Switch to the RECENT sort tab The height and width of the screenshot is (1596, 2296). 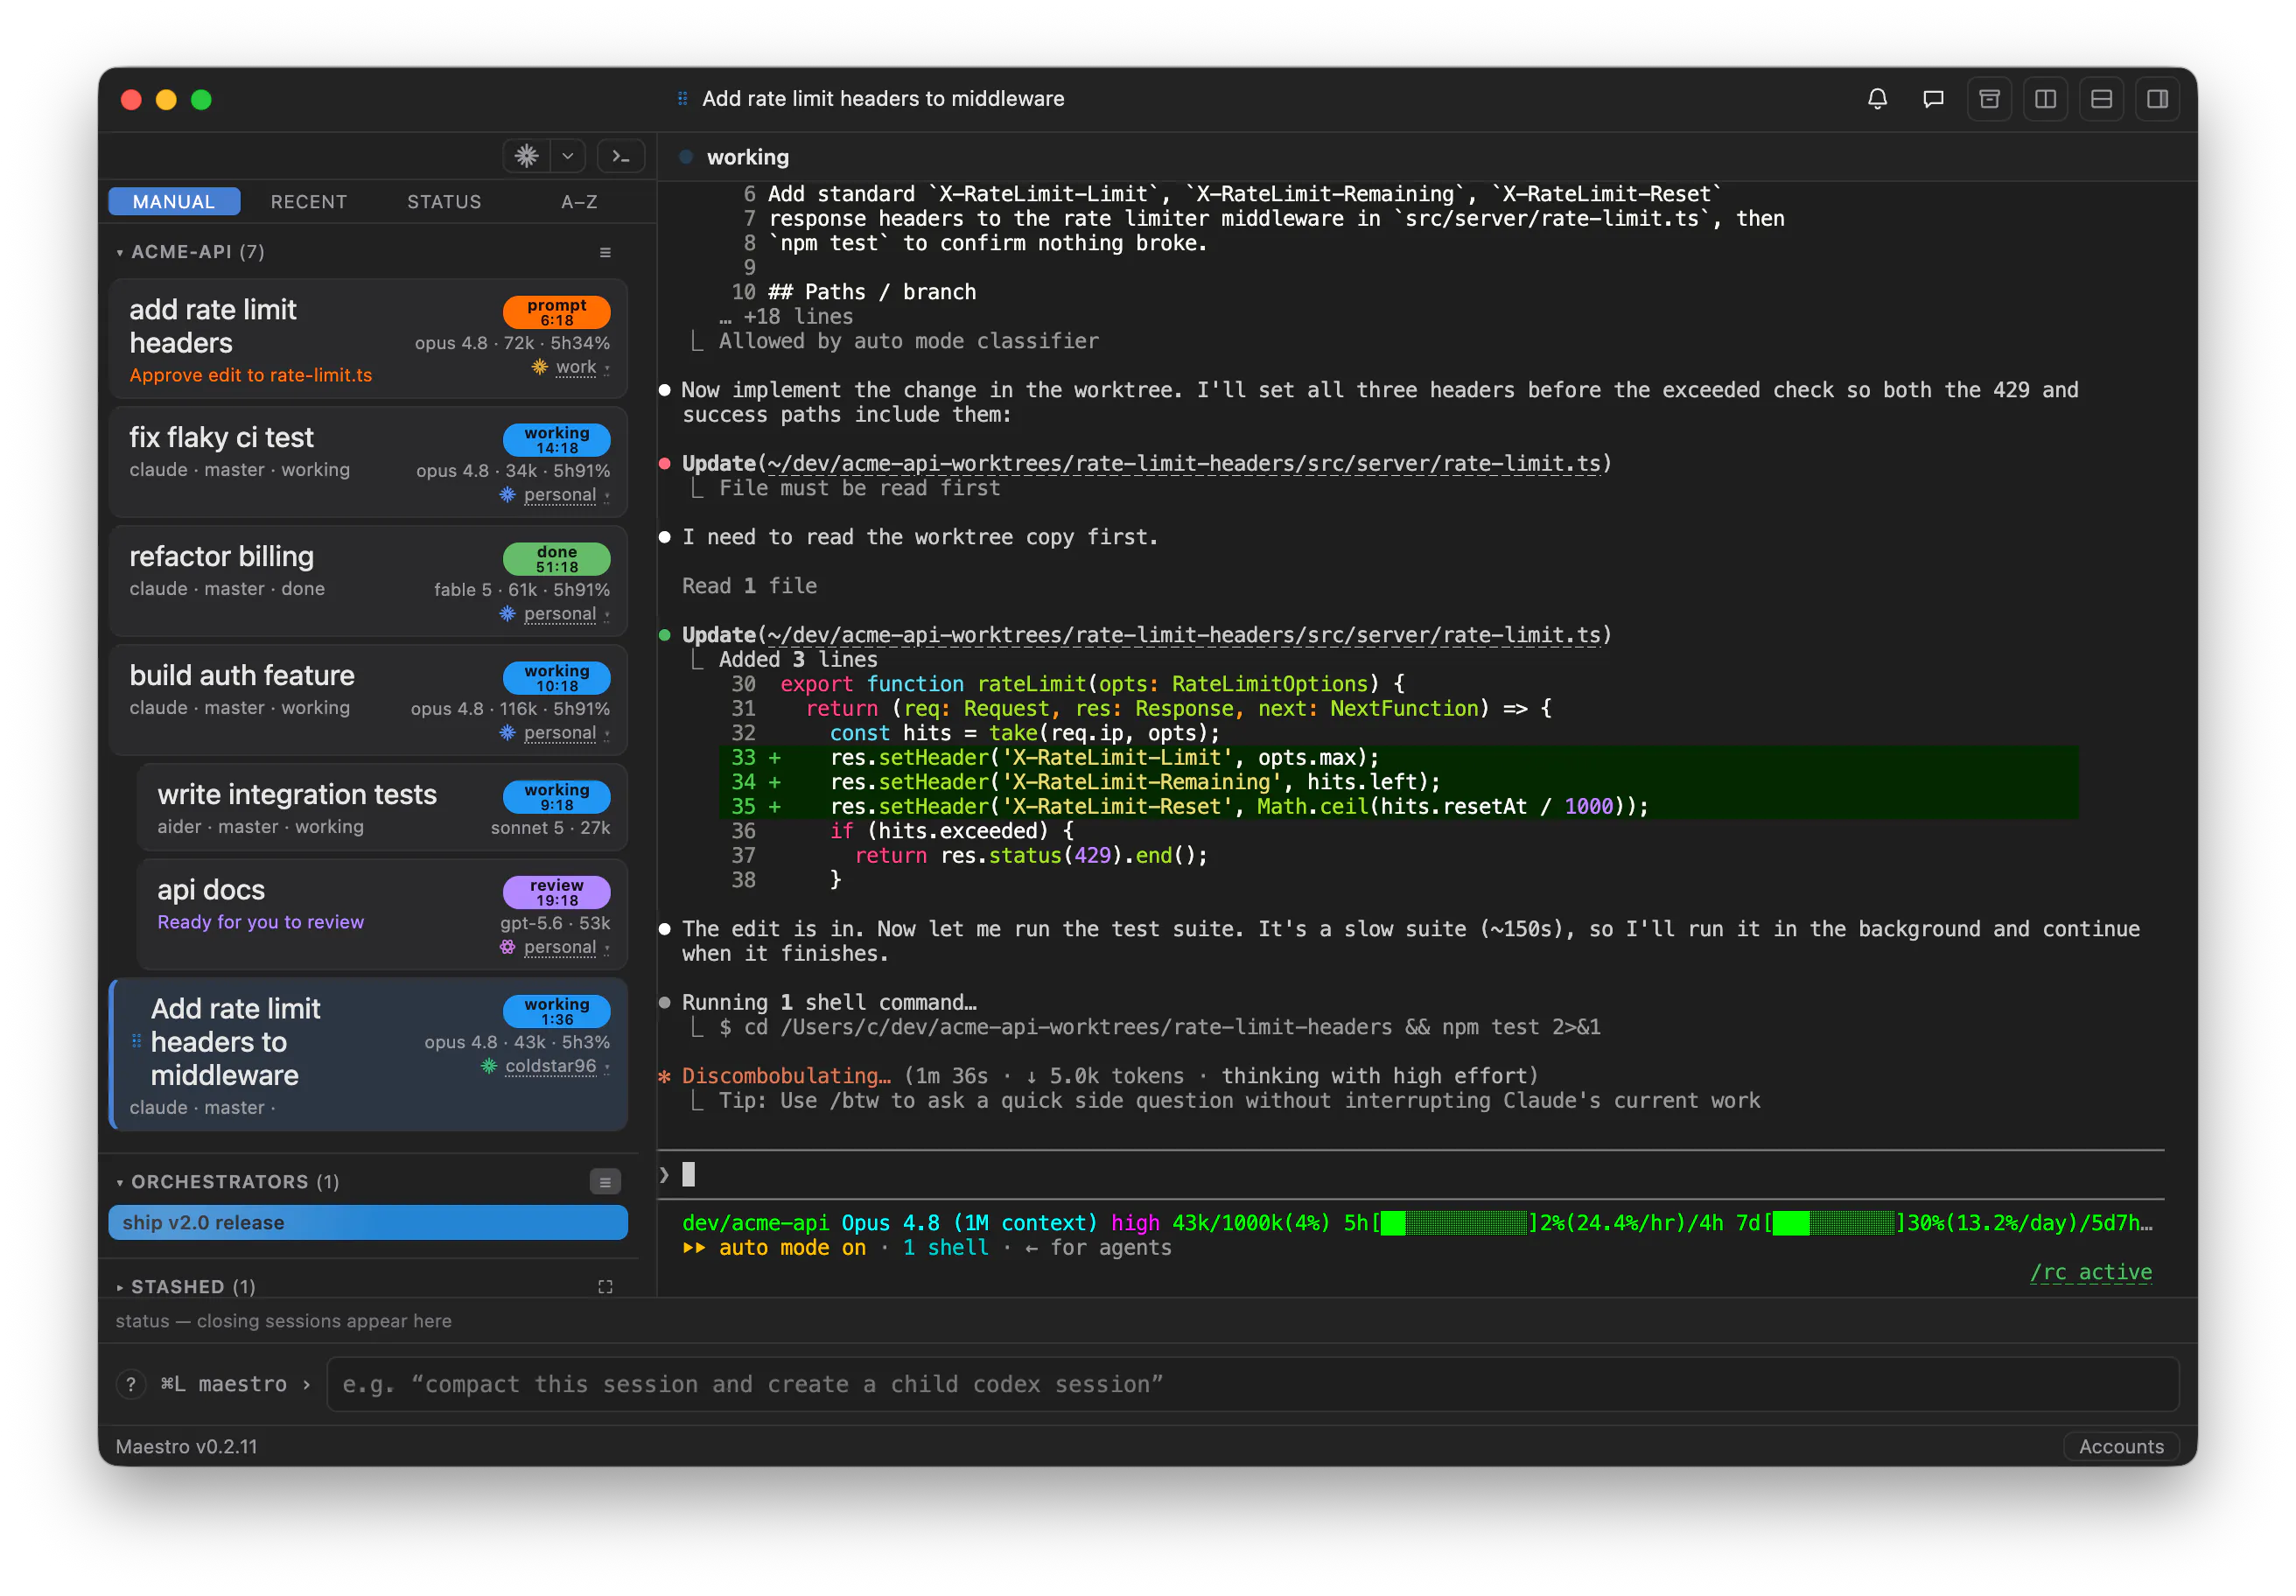pyautogui.click(x=309, y=201)
